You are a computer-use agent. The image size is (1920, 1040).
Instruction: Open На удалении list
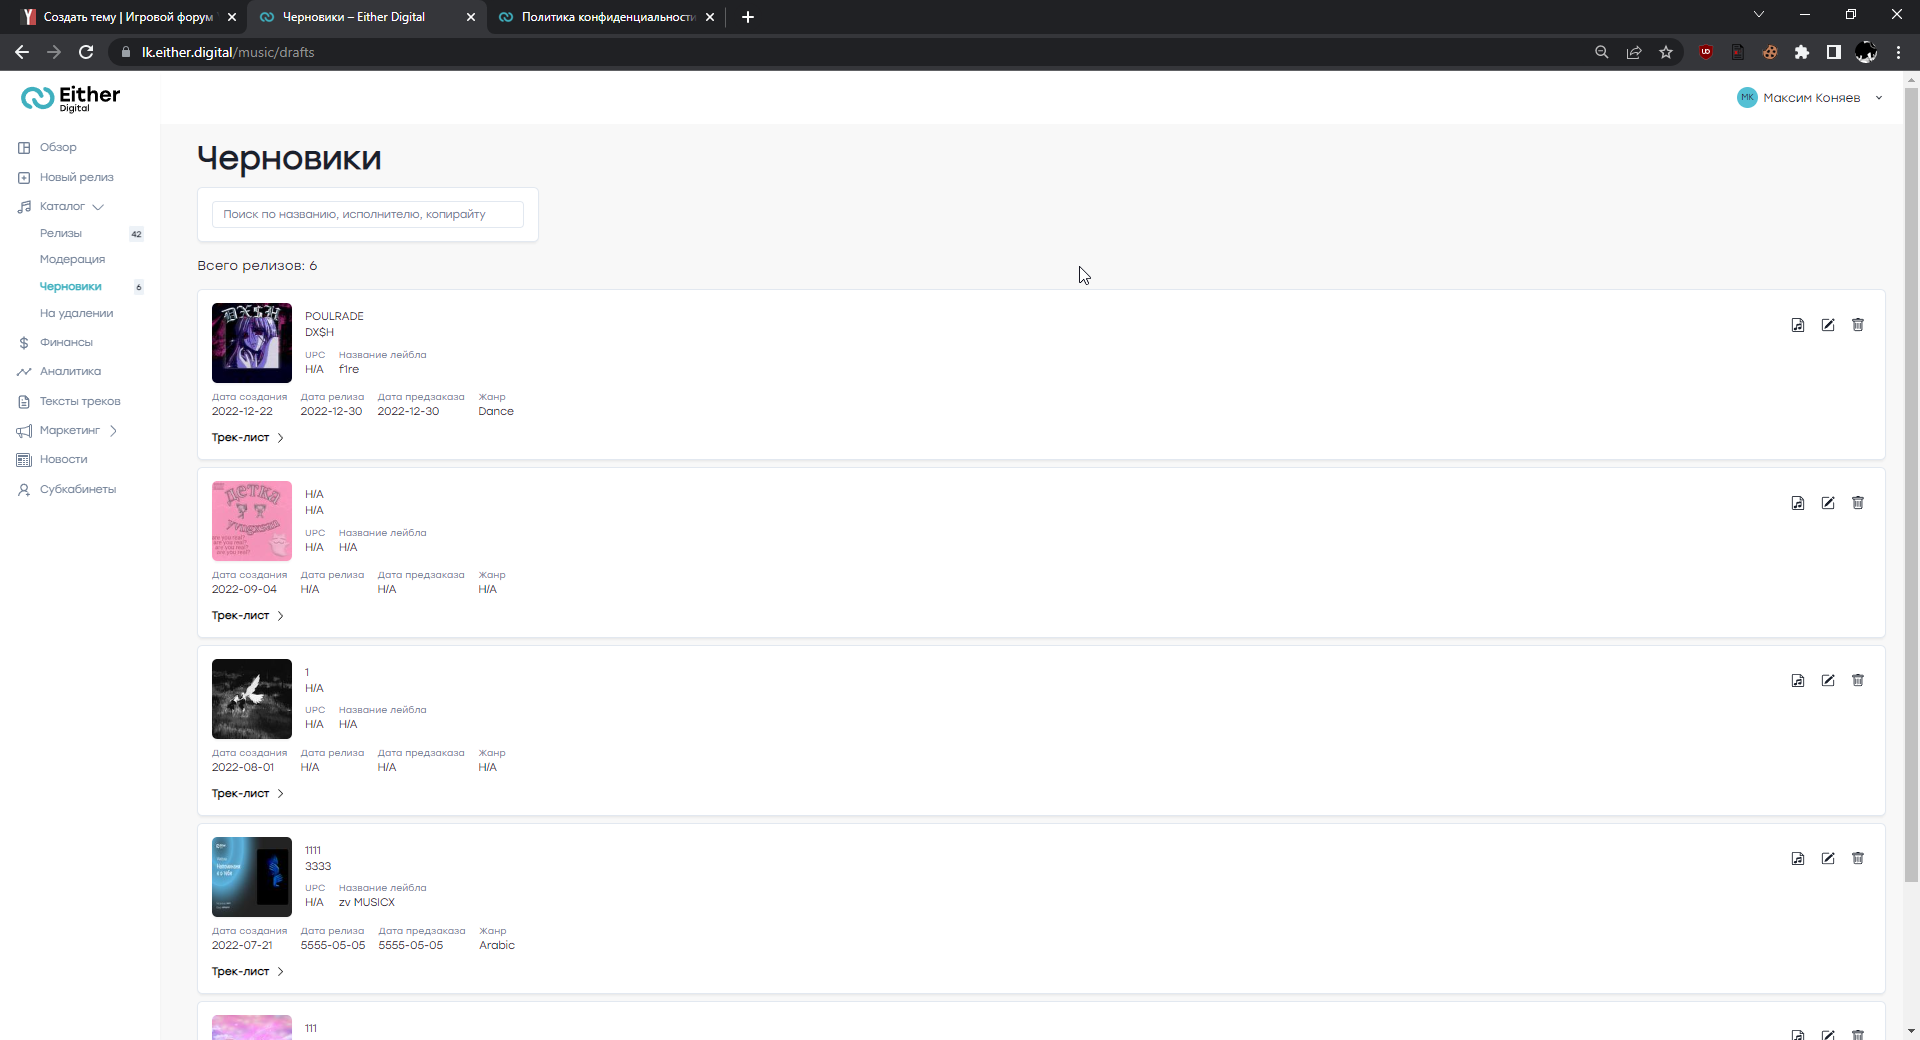coord(76,313)
